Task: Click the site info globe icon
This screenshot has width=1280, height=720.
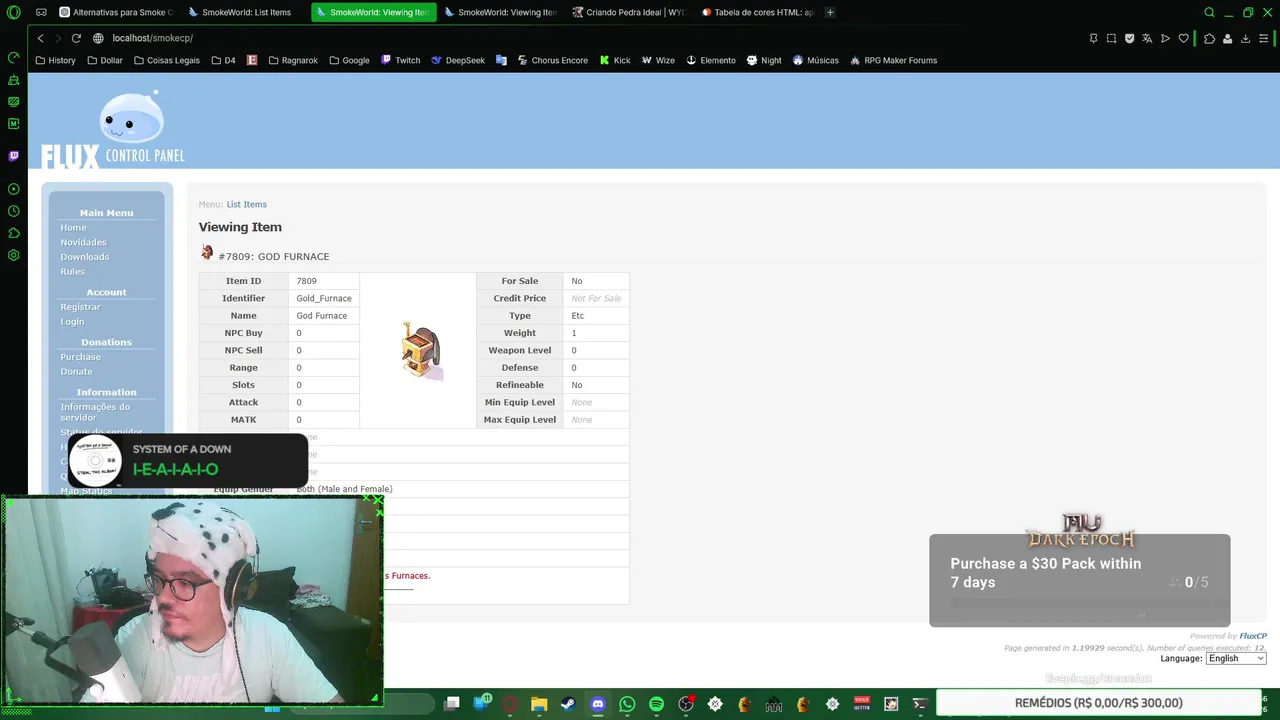Action: tap(98, 38)
